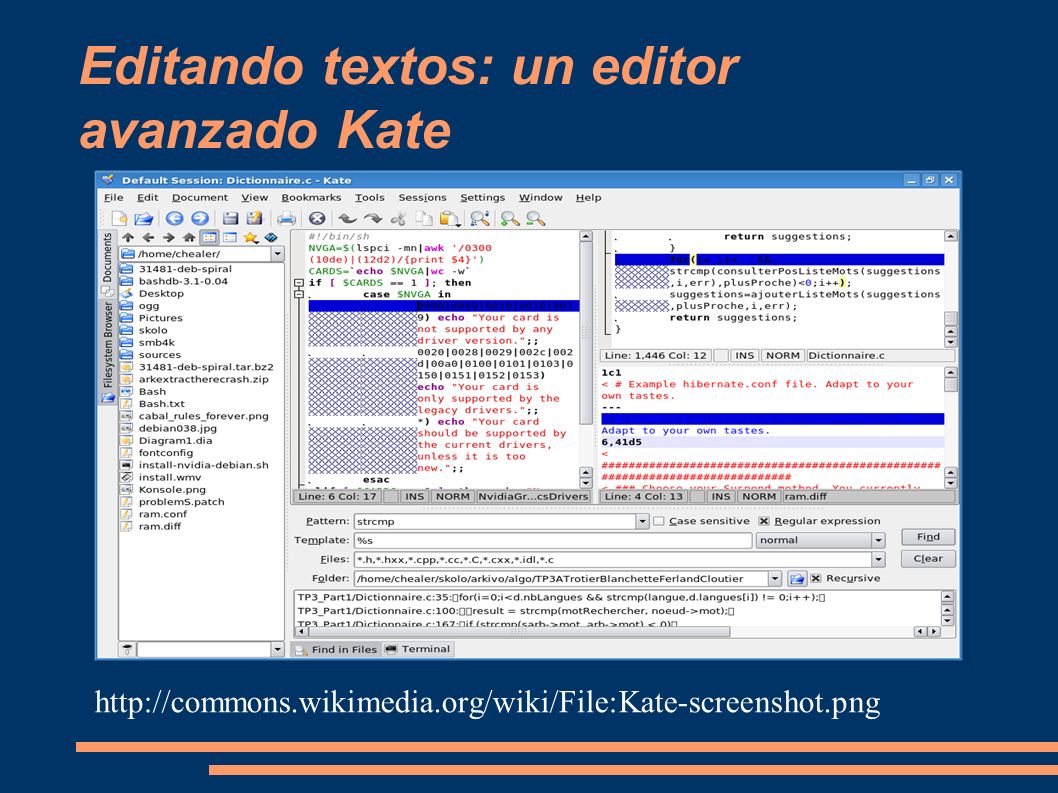Toggle the Regular expression checkbox
Image resolution: width=1058 pixels, height=793 pixels.
coord(764,521)
